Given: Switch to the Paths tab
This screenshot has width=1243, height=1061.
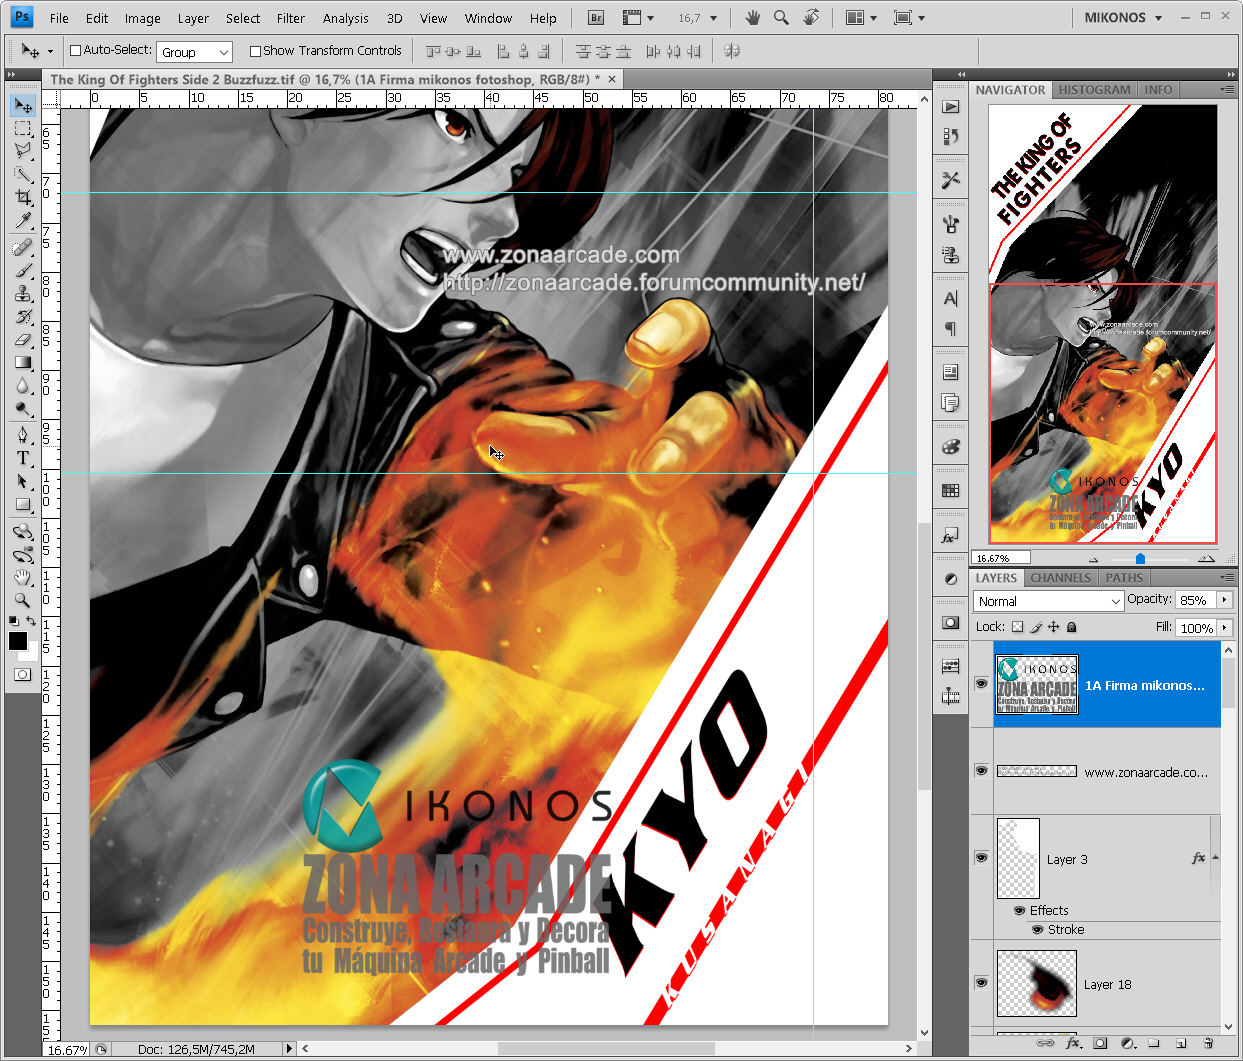Looking at the screenshot, I should pos(1124,578).
